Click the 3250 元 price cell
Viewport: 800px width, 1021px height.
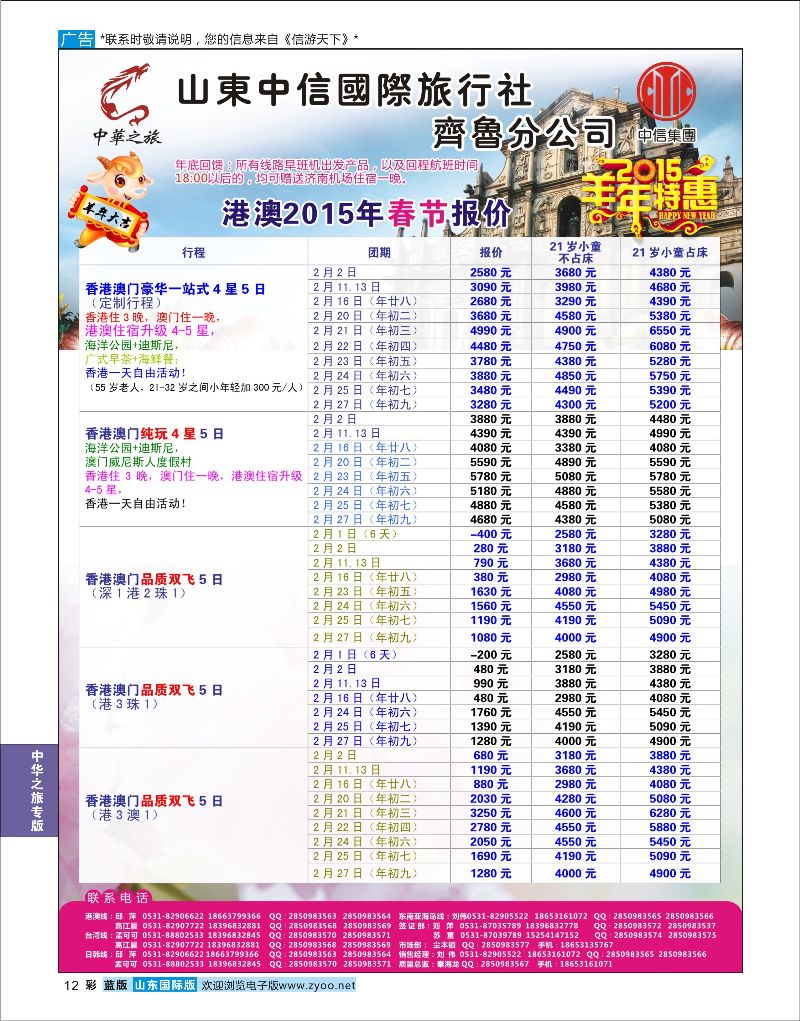click(x=491, y=813)
